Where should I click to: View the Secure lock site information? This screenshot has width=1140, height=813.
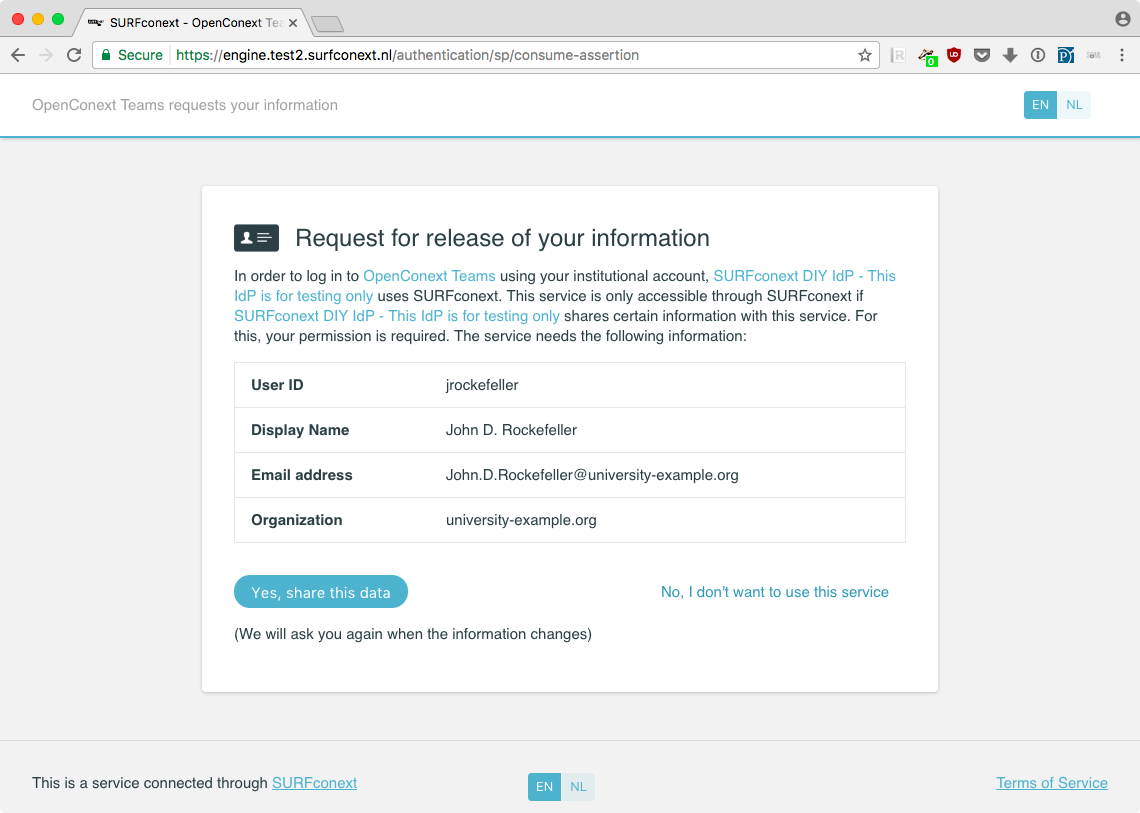tap(132, 55)
